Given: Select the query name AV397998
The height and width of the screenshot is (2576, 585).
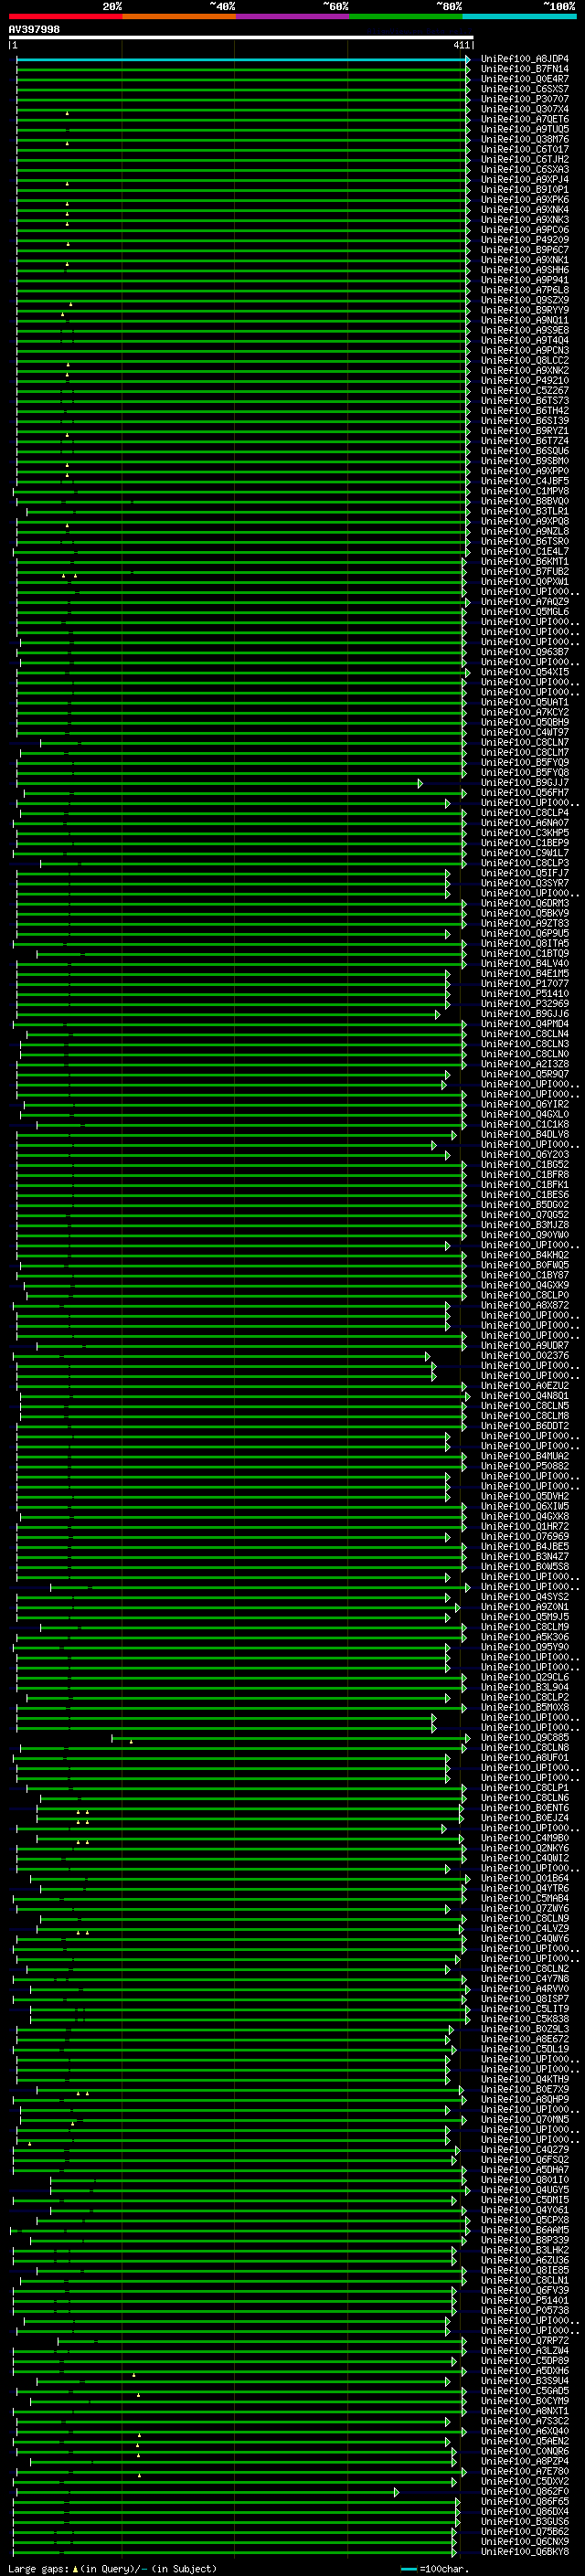Looking at the screenshot, I should [x=34, y=30].
